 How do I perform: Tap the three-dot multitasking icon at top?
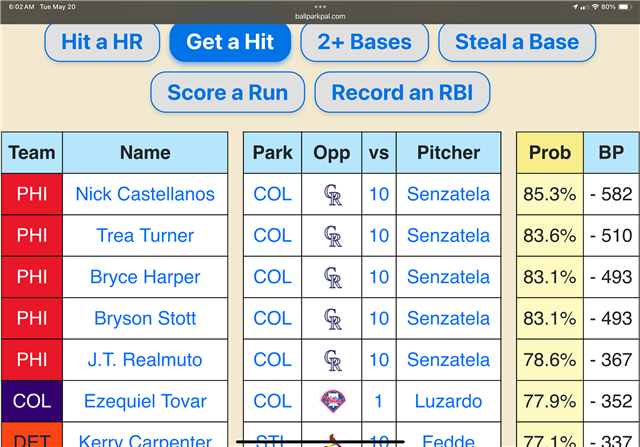[320, 7]
